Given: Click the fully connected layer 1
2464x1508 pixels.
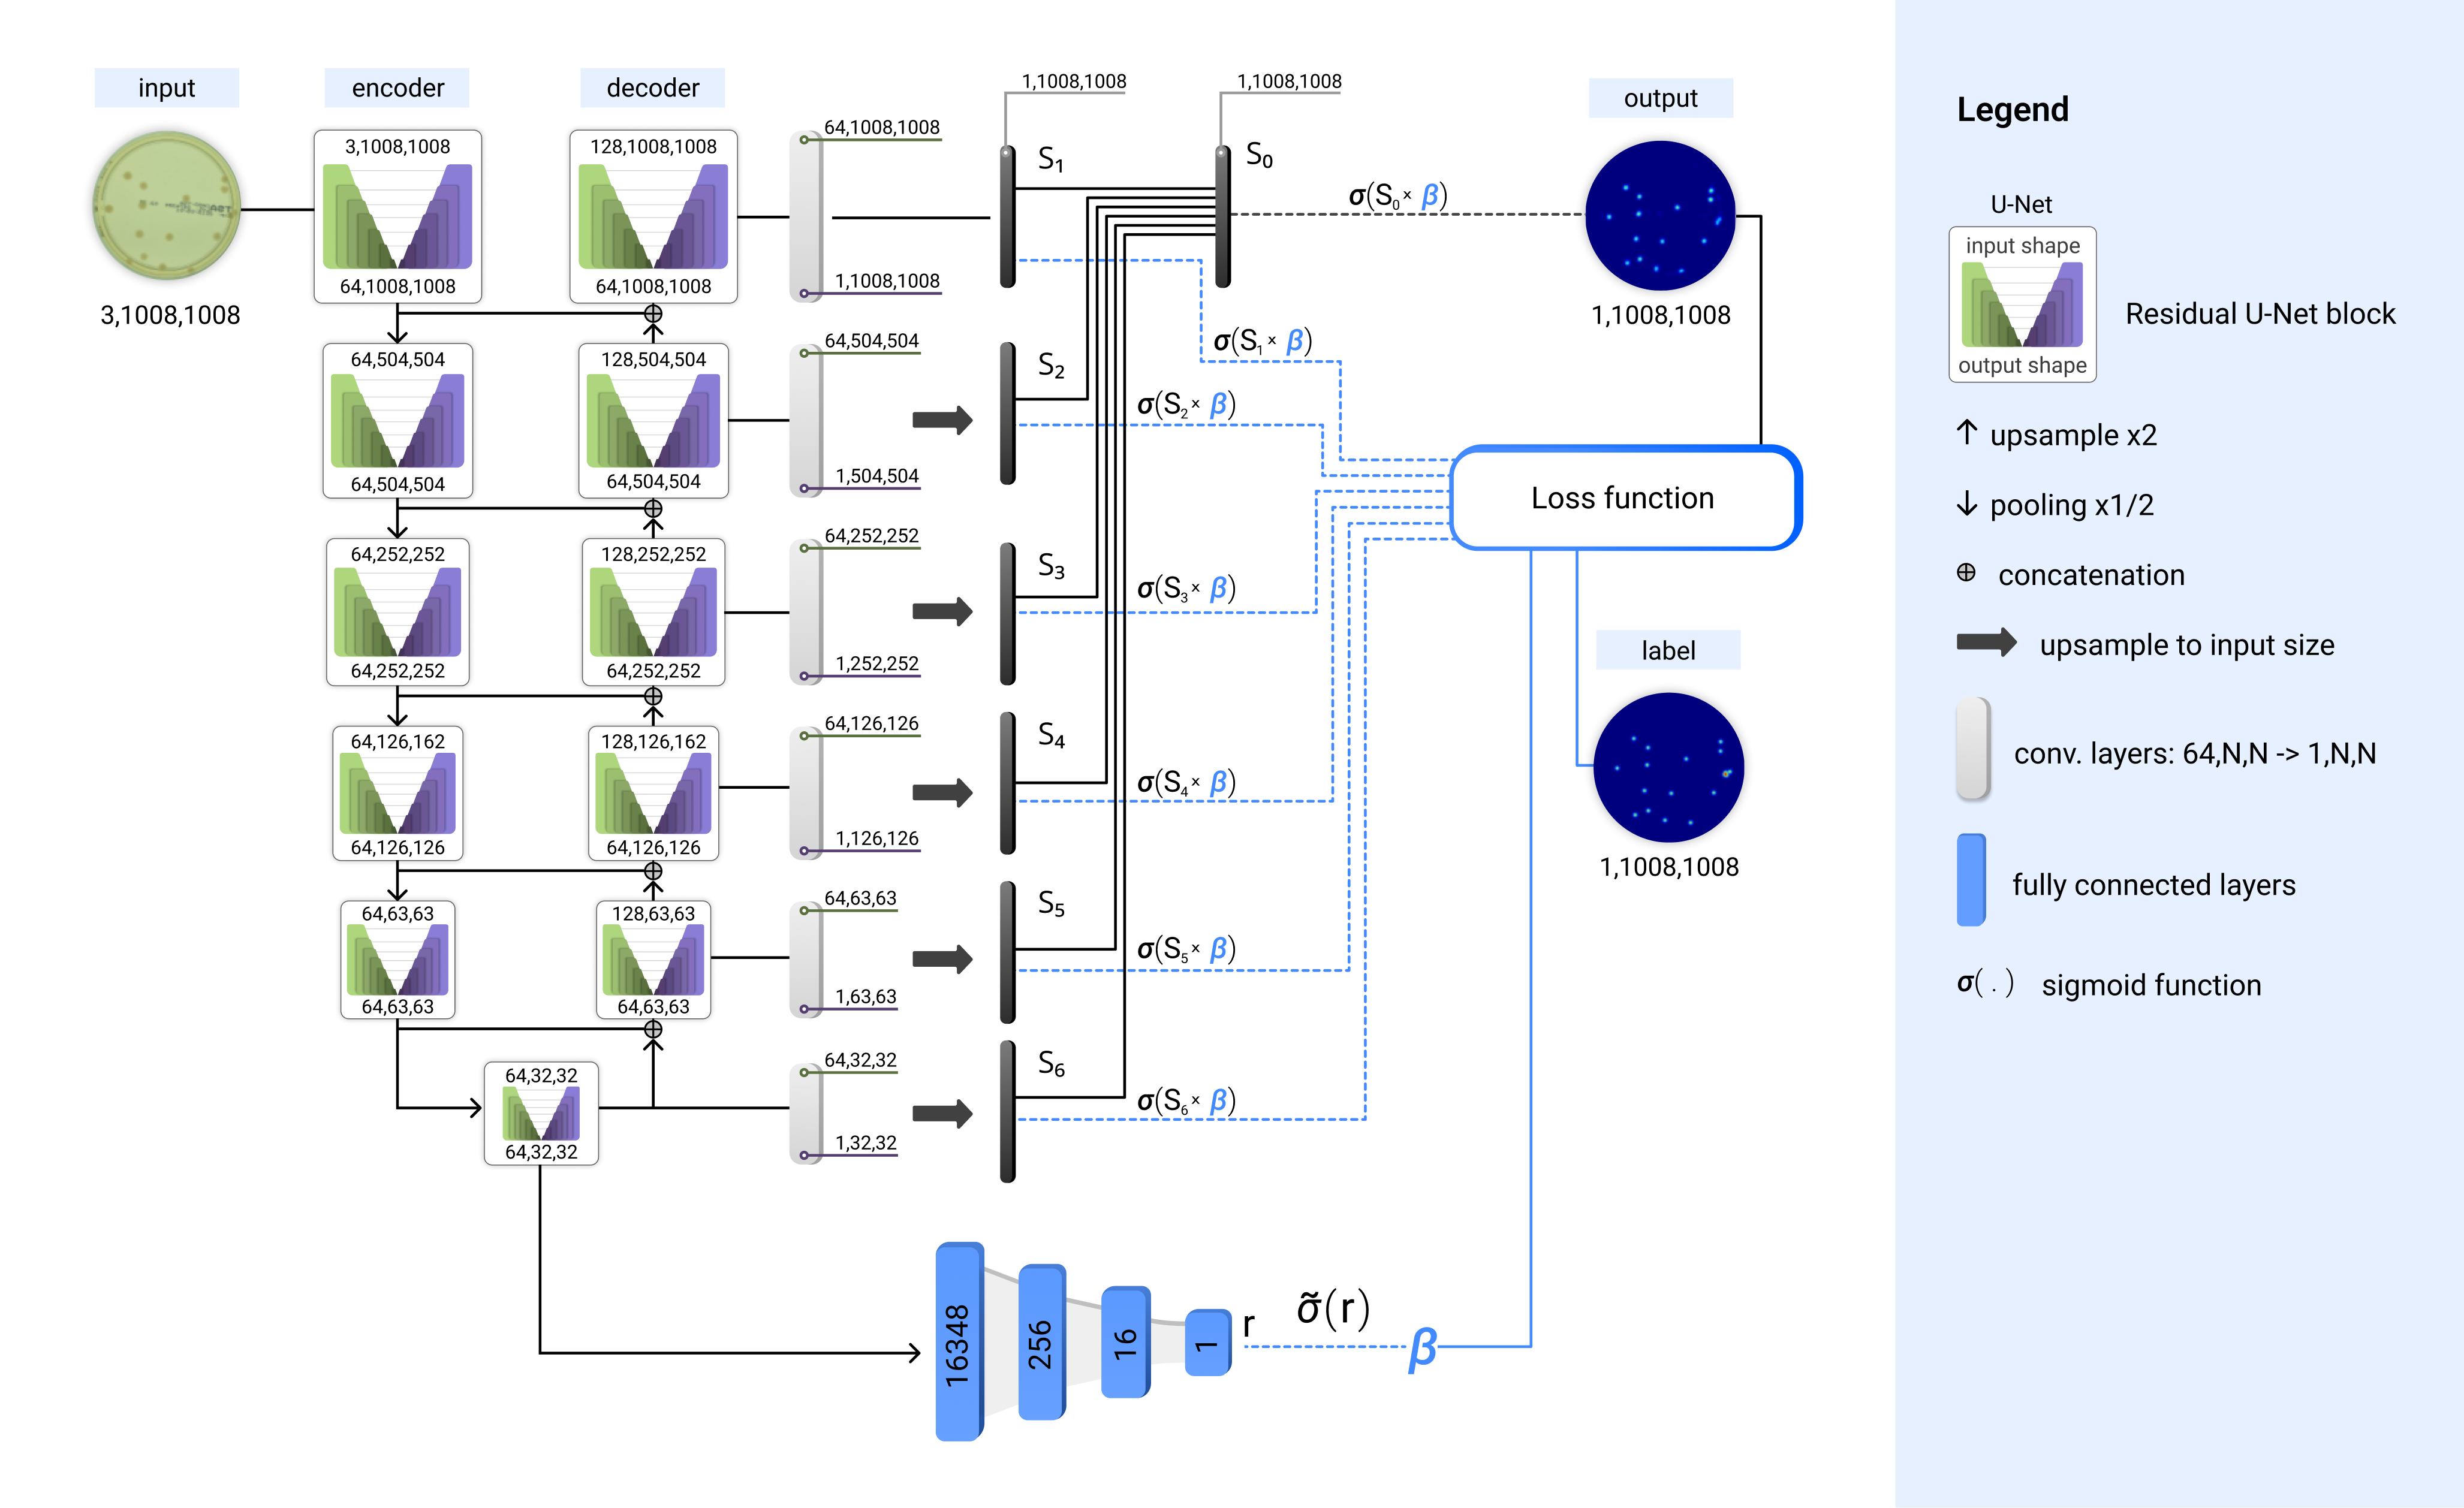Looking at the screenshot, I should (1208, 1343).
